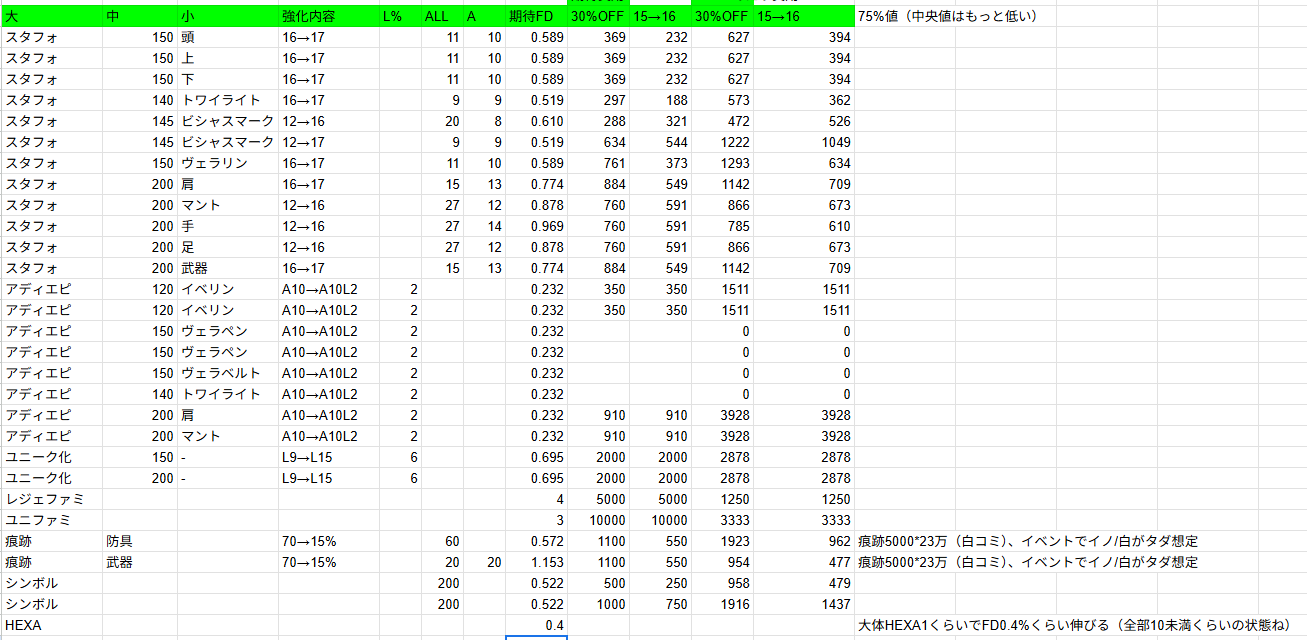Screen dimensions: 1307x640
Task: Select the 288 cell in the ビシャスマーク row
Action: [x=598, y=121]
